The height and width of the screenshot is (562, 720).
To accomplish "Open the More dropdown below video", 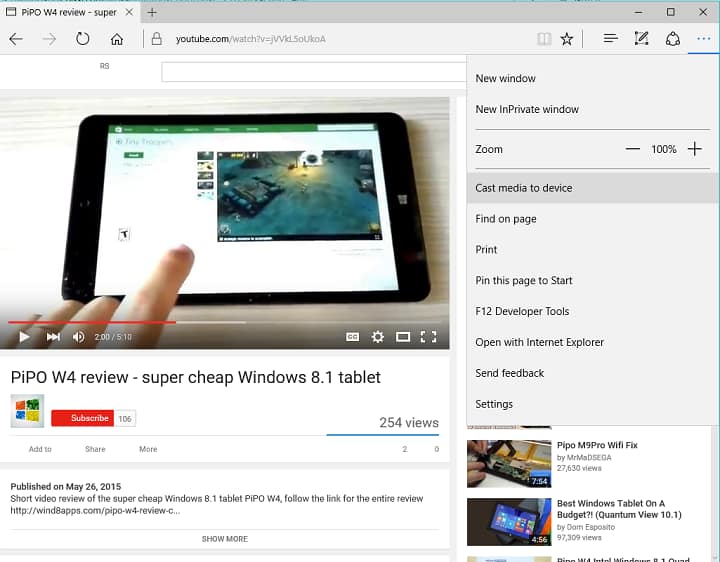I will tap(148, 449).
